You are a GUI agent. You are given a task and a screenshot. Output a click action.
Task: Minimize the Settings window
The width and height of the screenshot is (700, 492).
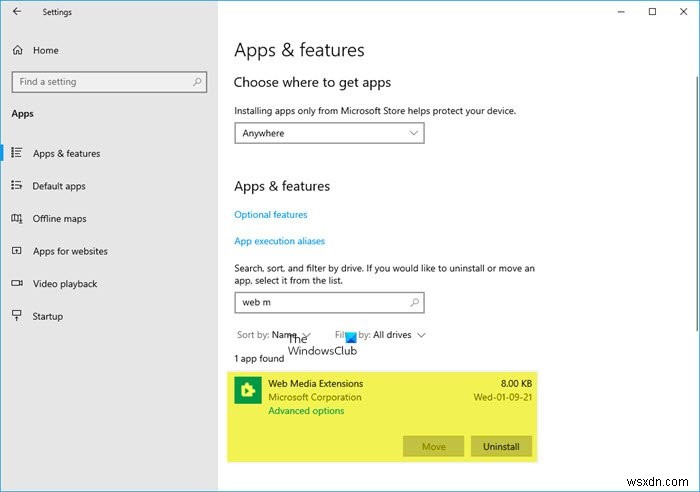pos(621,12)
